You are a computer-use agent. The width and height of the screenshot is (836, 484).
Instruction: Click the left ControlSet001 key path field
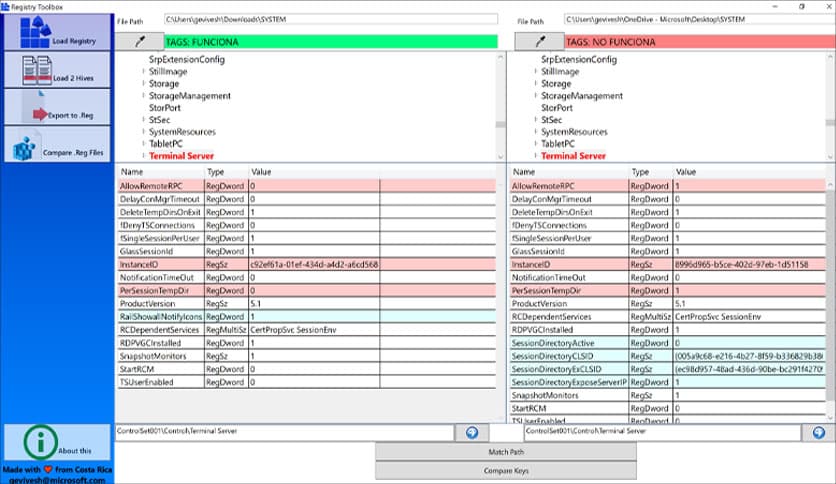click(285, 433)
